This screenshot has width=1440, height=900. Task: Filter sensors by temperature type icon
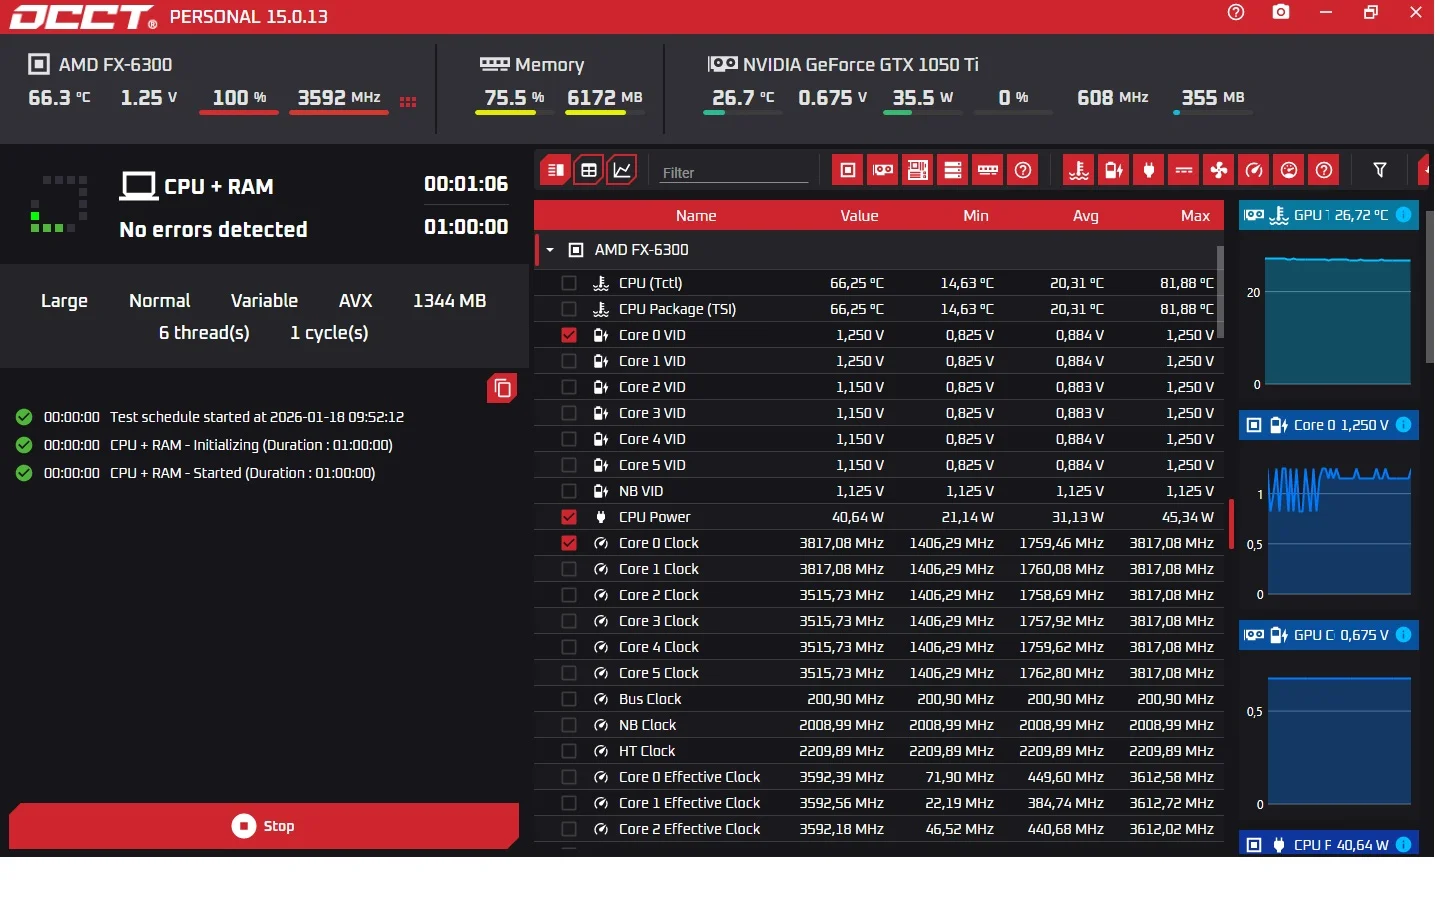point(1079,170)
